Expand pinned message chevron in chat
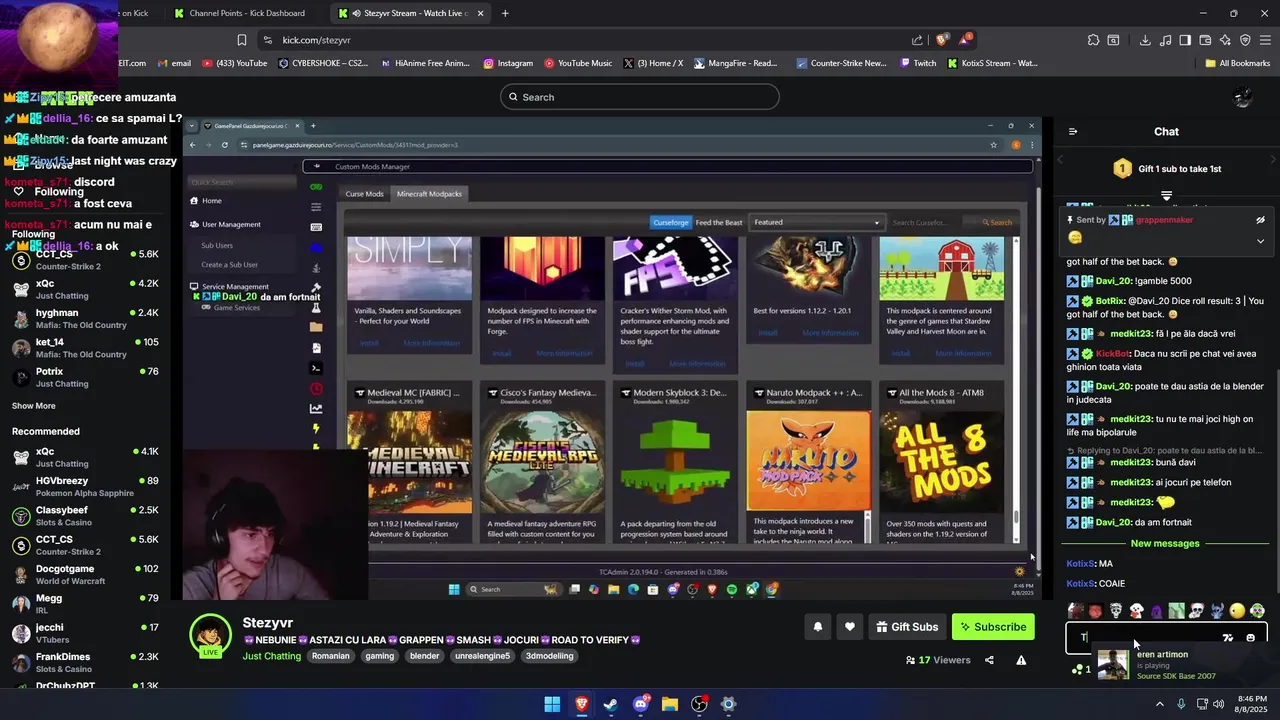 tap(1260, 241)
